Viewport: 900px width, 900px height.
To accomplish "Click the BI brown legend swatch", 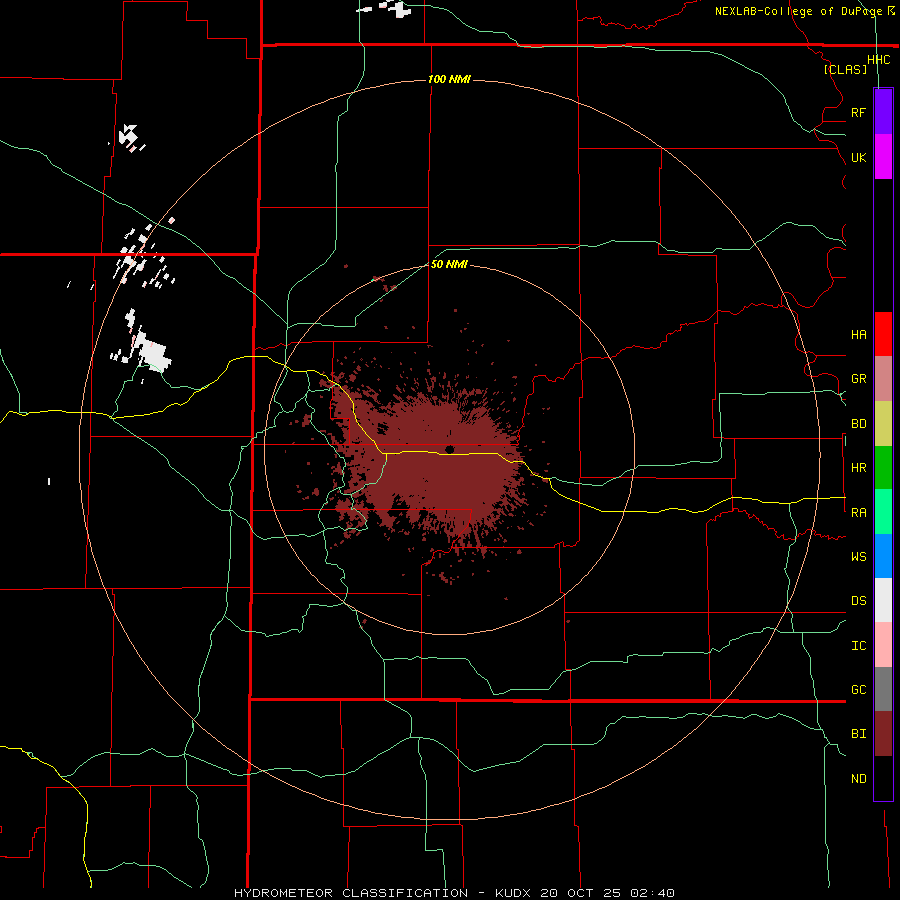I will (883, 734).
